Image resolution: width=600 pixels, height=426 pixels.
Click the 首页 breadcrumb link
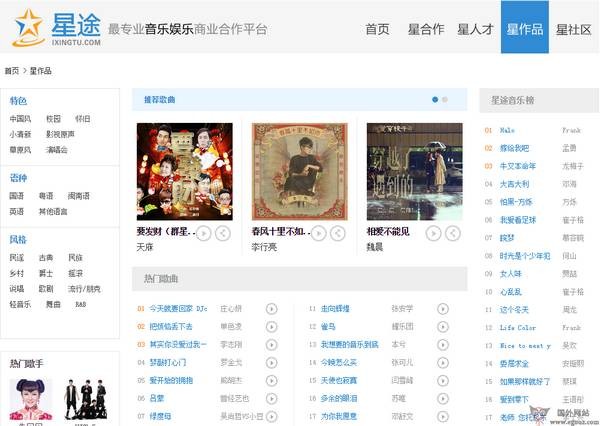click(x=11, y=71)
